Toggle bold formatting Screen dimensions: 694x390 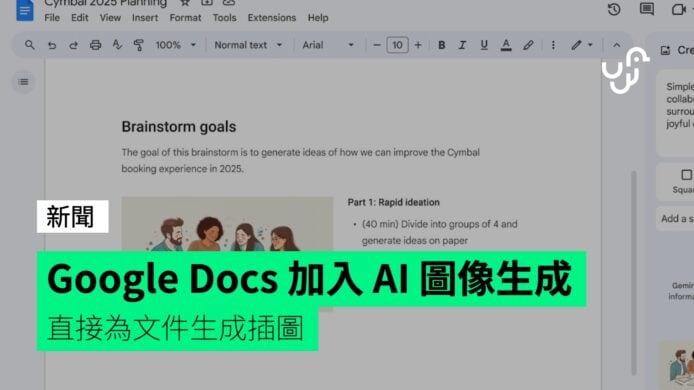pyautogui.click(x=441, y=45)
